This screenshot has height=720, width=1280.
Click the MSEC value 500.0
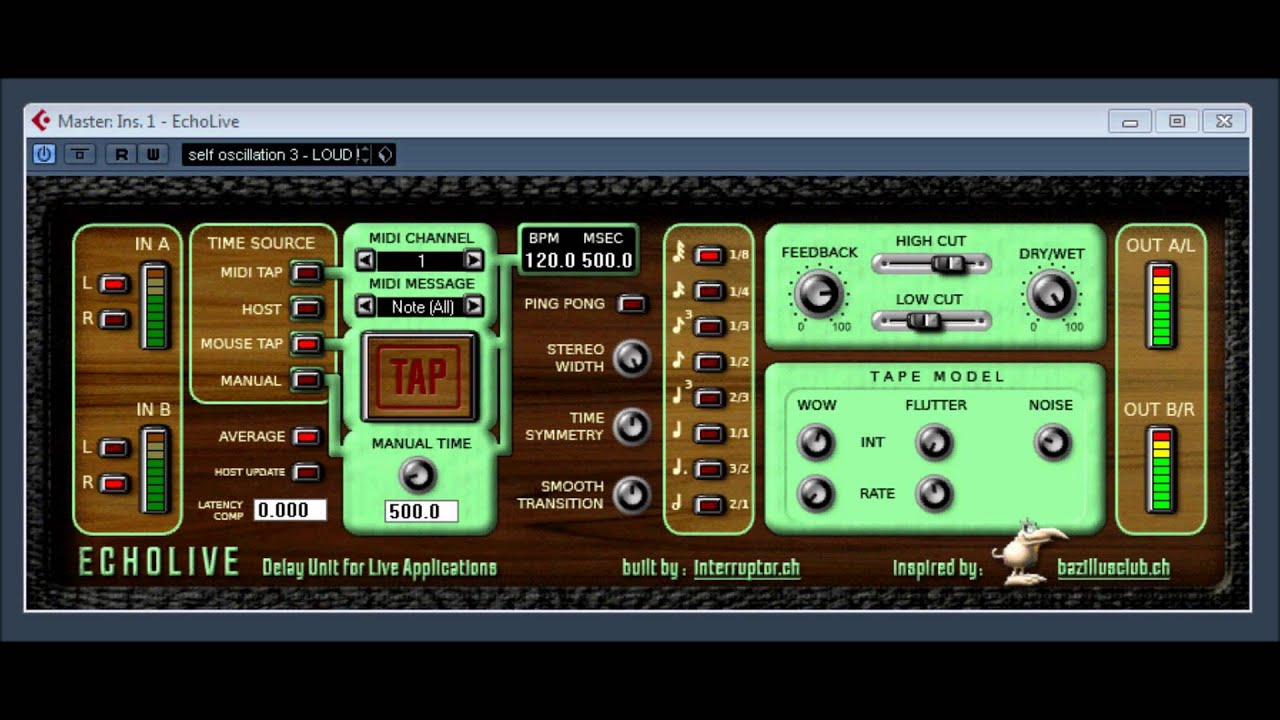607,260
